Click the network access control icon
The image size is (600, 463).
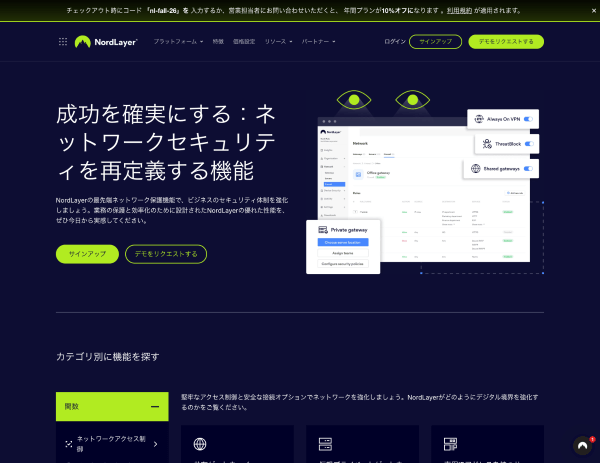point(69,444)
